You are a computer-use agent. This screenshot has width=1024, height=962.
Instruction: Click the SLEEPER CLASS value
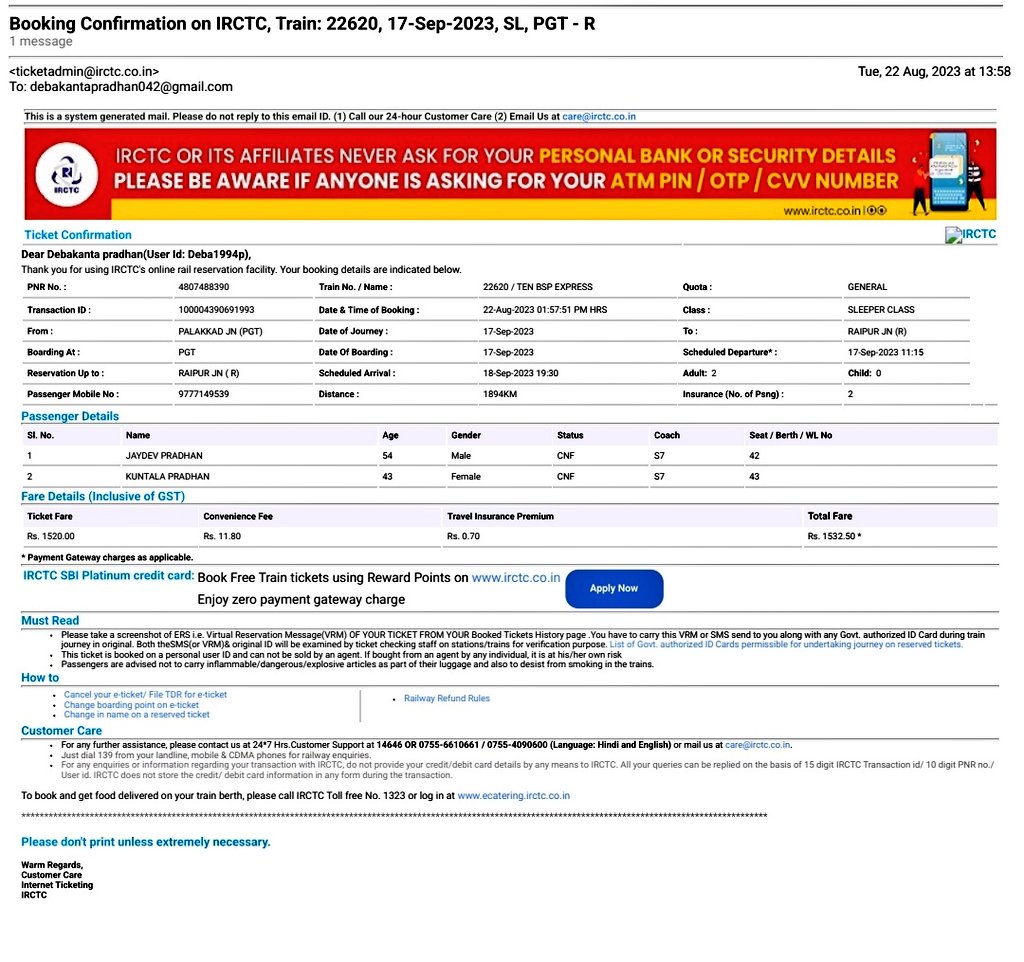click(881, 310)
